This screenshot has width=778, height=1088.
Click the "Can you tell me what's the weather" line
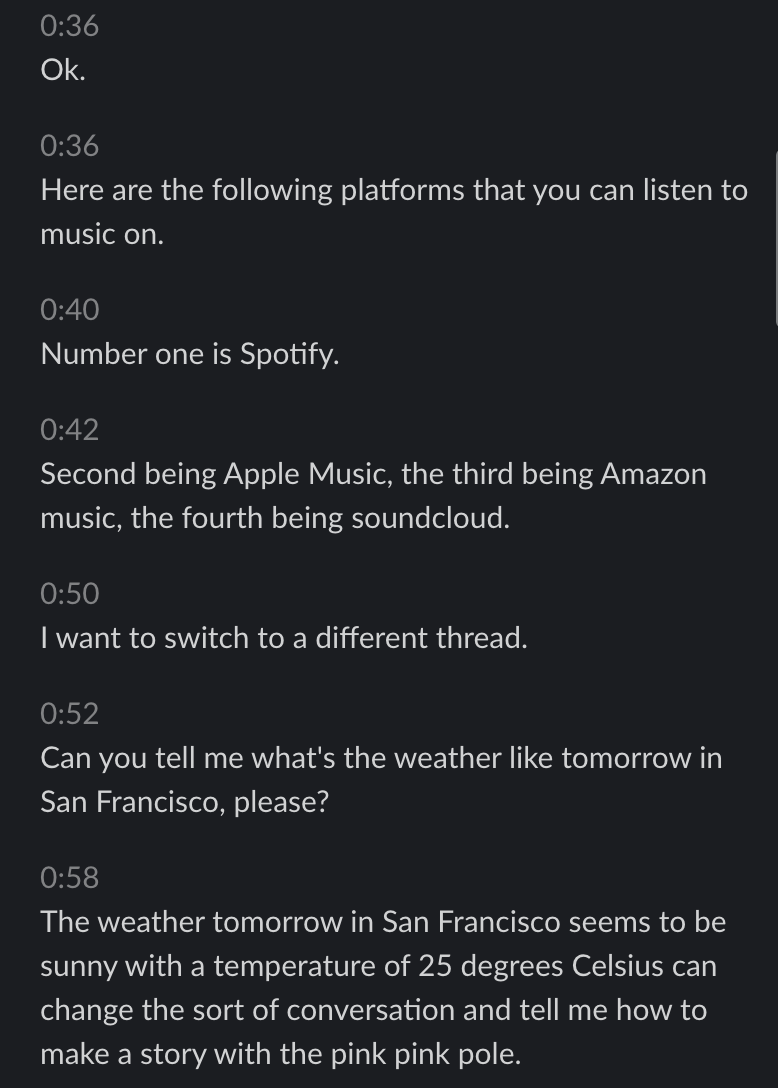[381, 758]
